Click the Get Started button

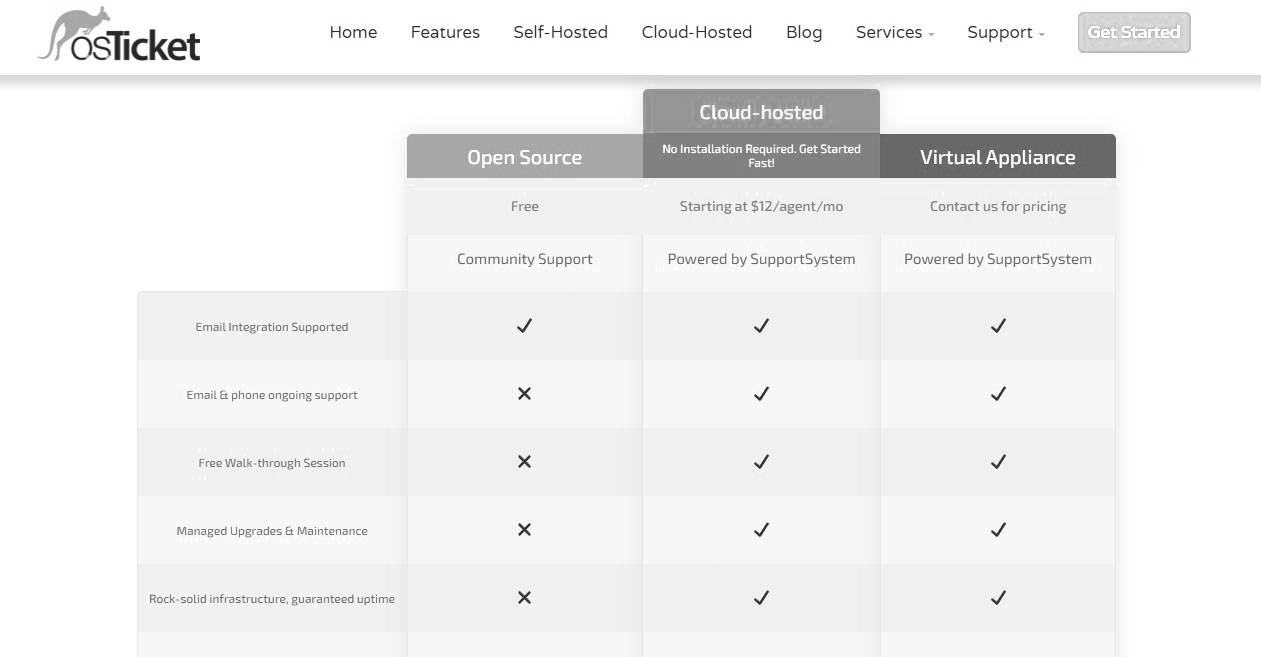(x=1134, y=32)
